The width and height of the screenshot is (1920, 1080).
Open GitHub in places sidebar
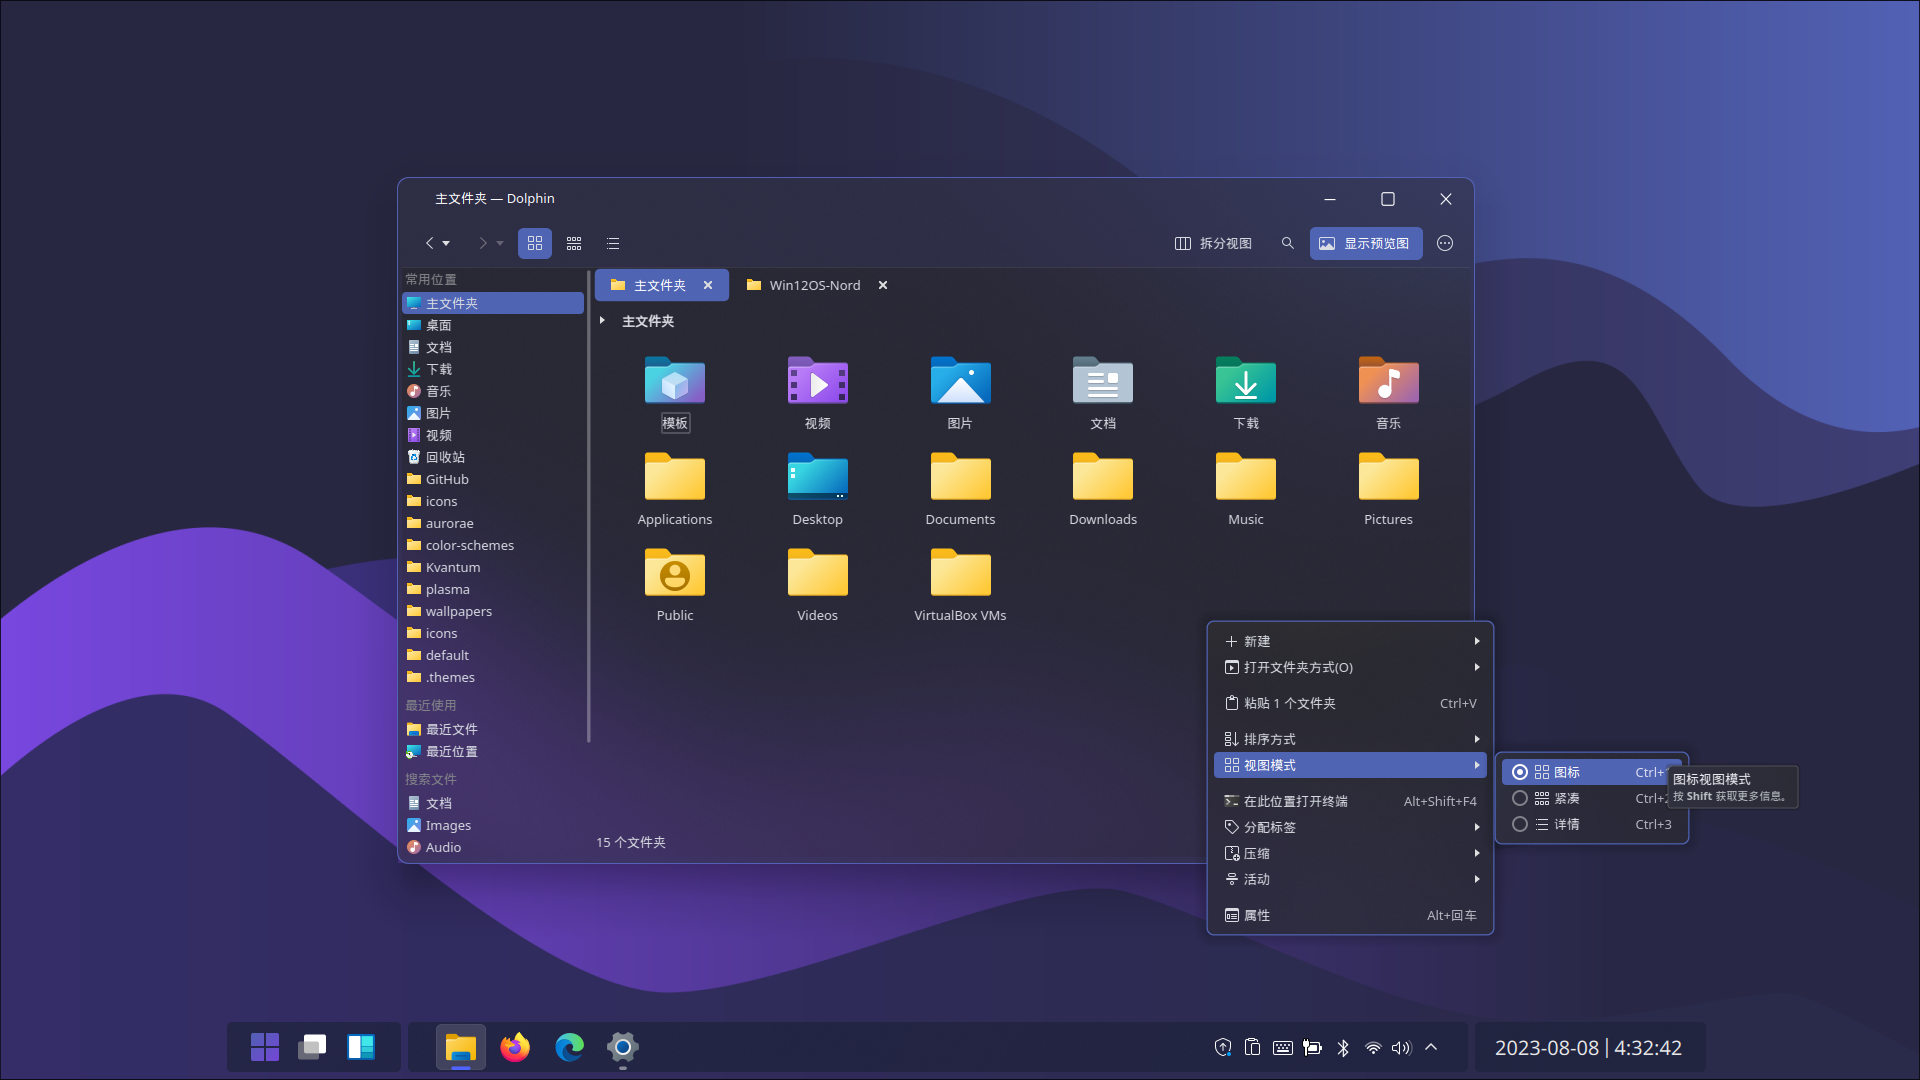492,479
